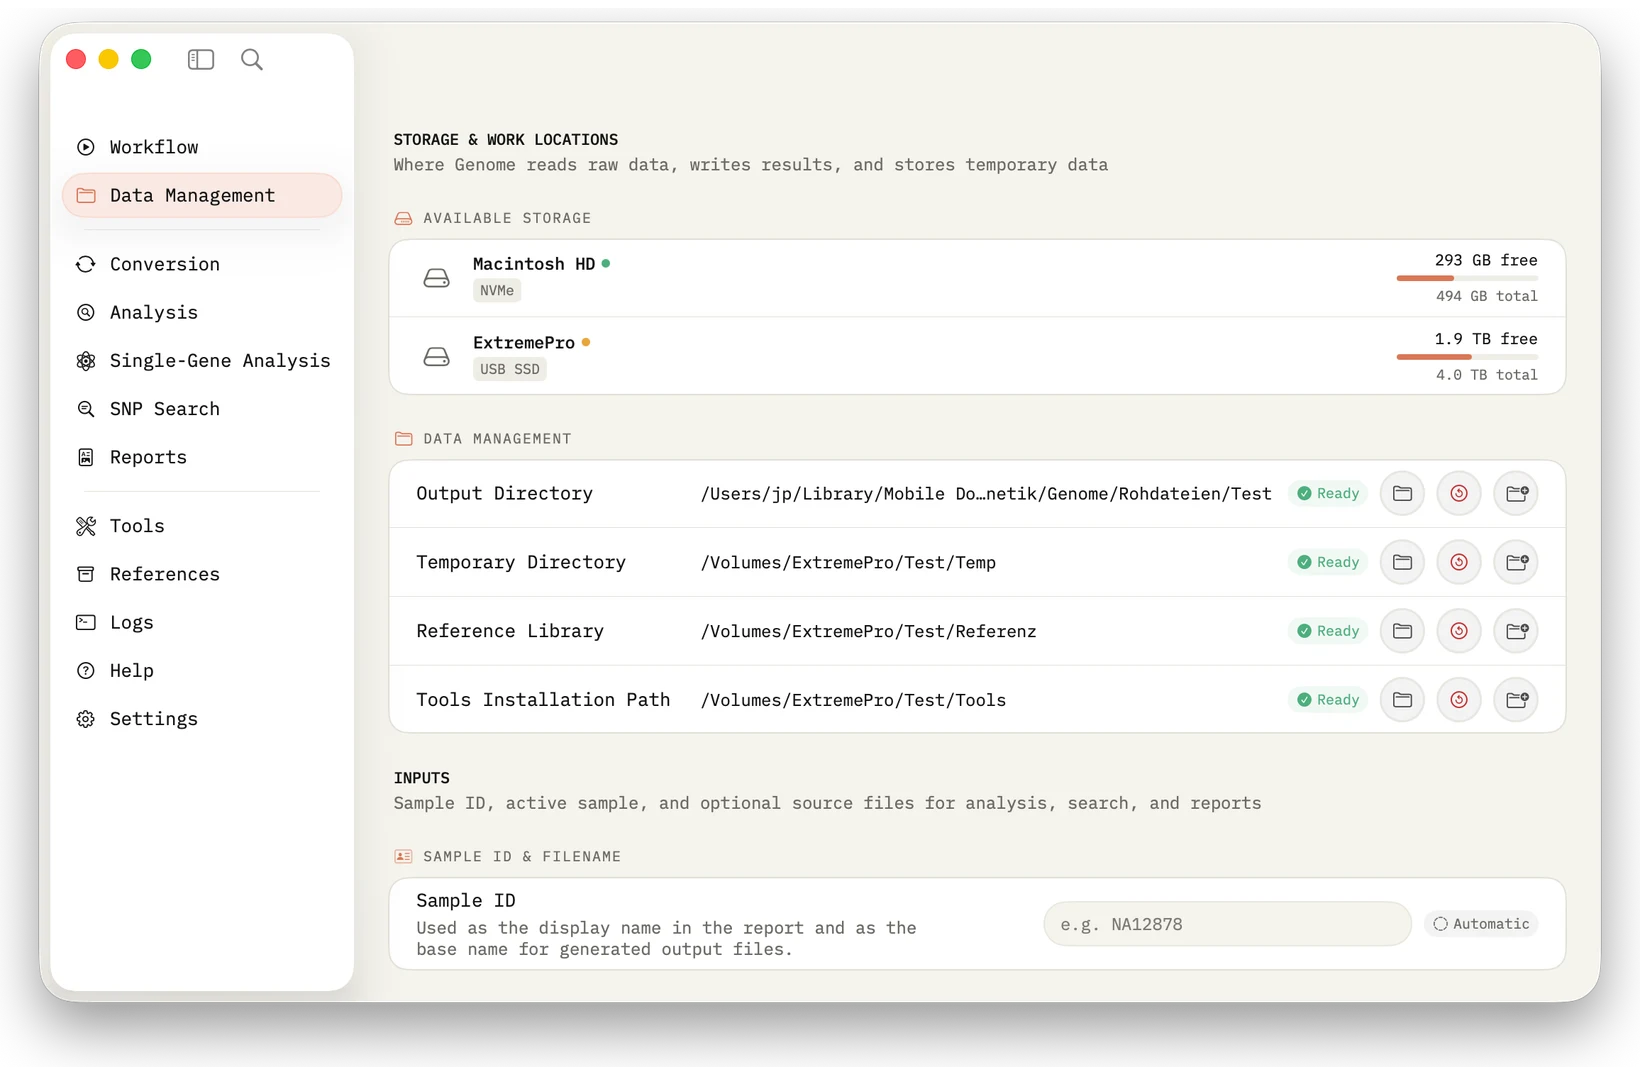Choose folder for Temporary Directory
1640x1075 pixels.
[1402, 562]
